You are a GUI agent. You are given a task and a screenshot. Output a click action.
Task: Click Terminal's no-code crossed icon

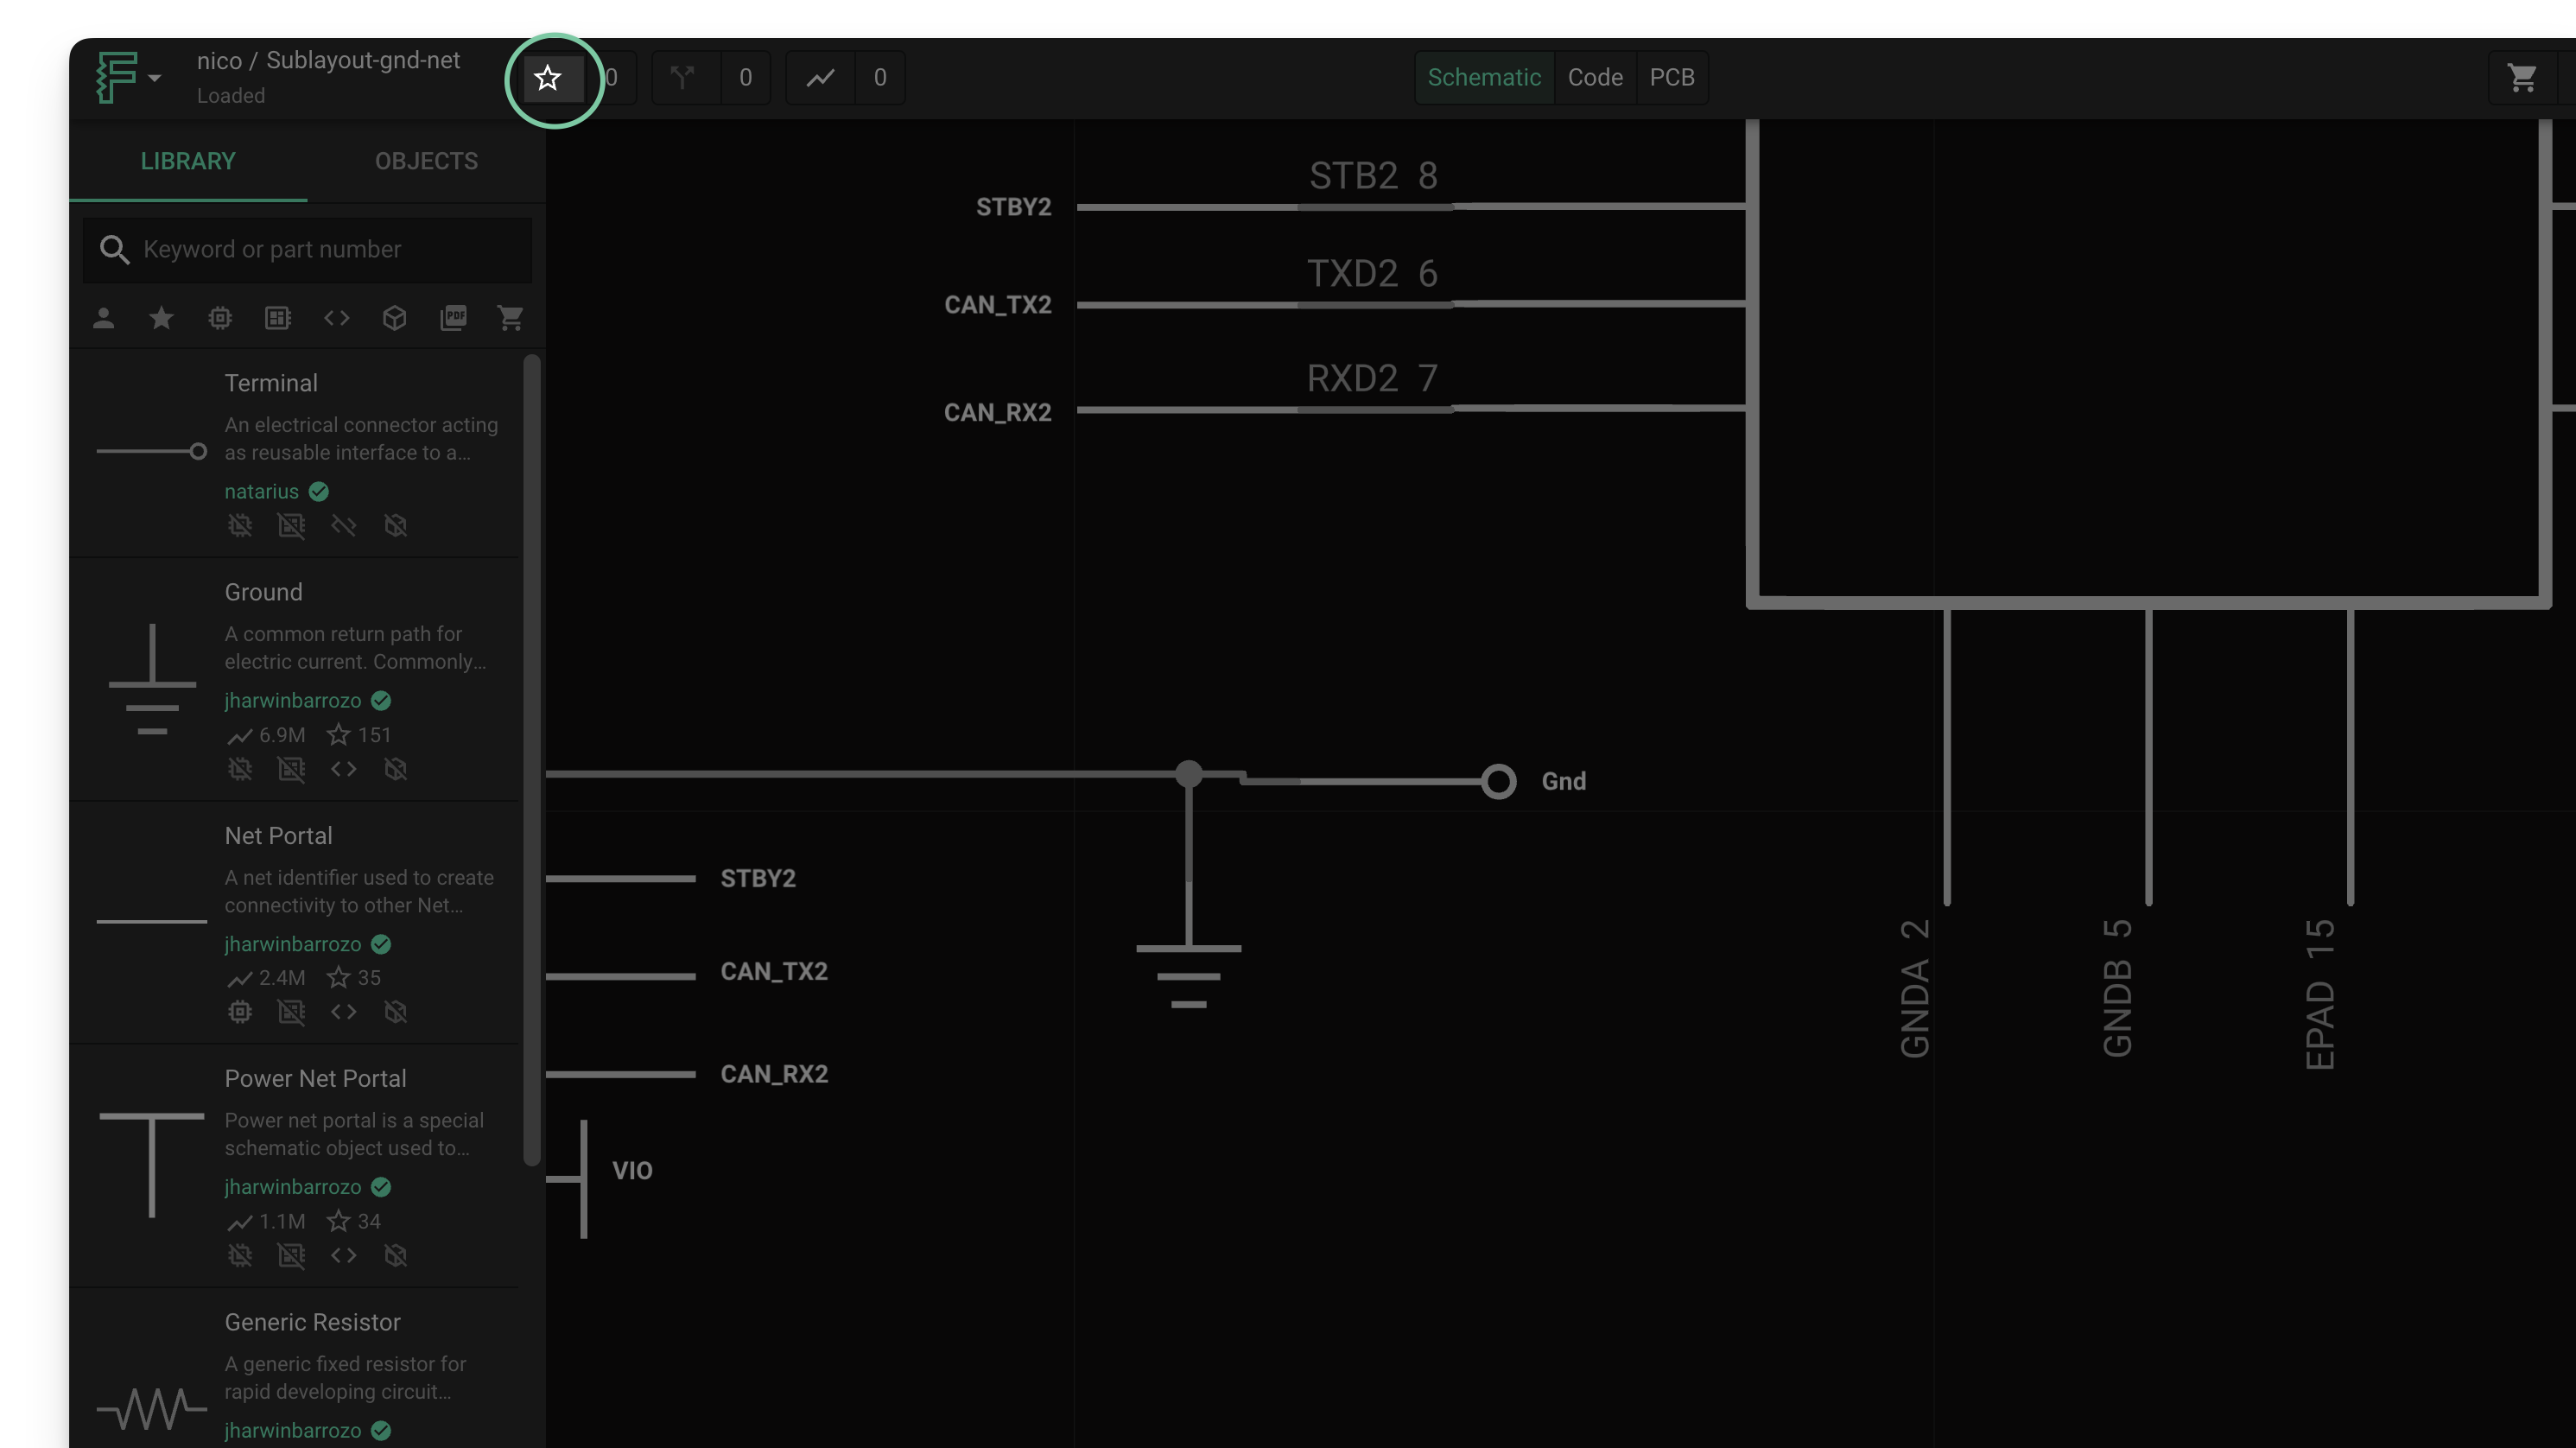(343, 526)
